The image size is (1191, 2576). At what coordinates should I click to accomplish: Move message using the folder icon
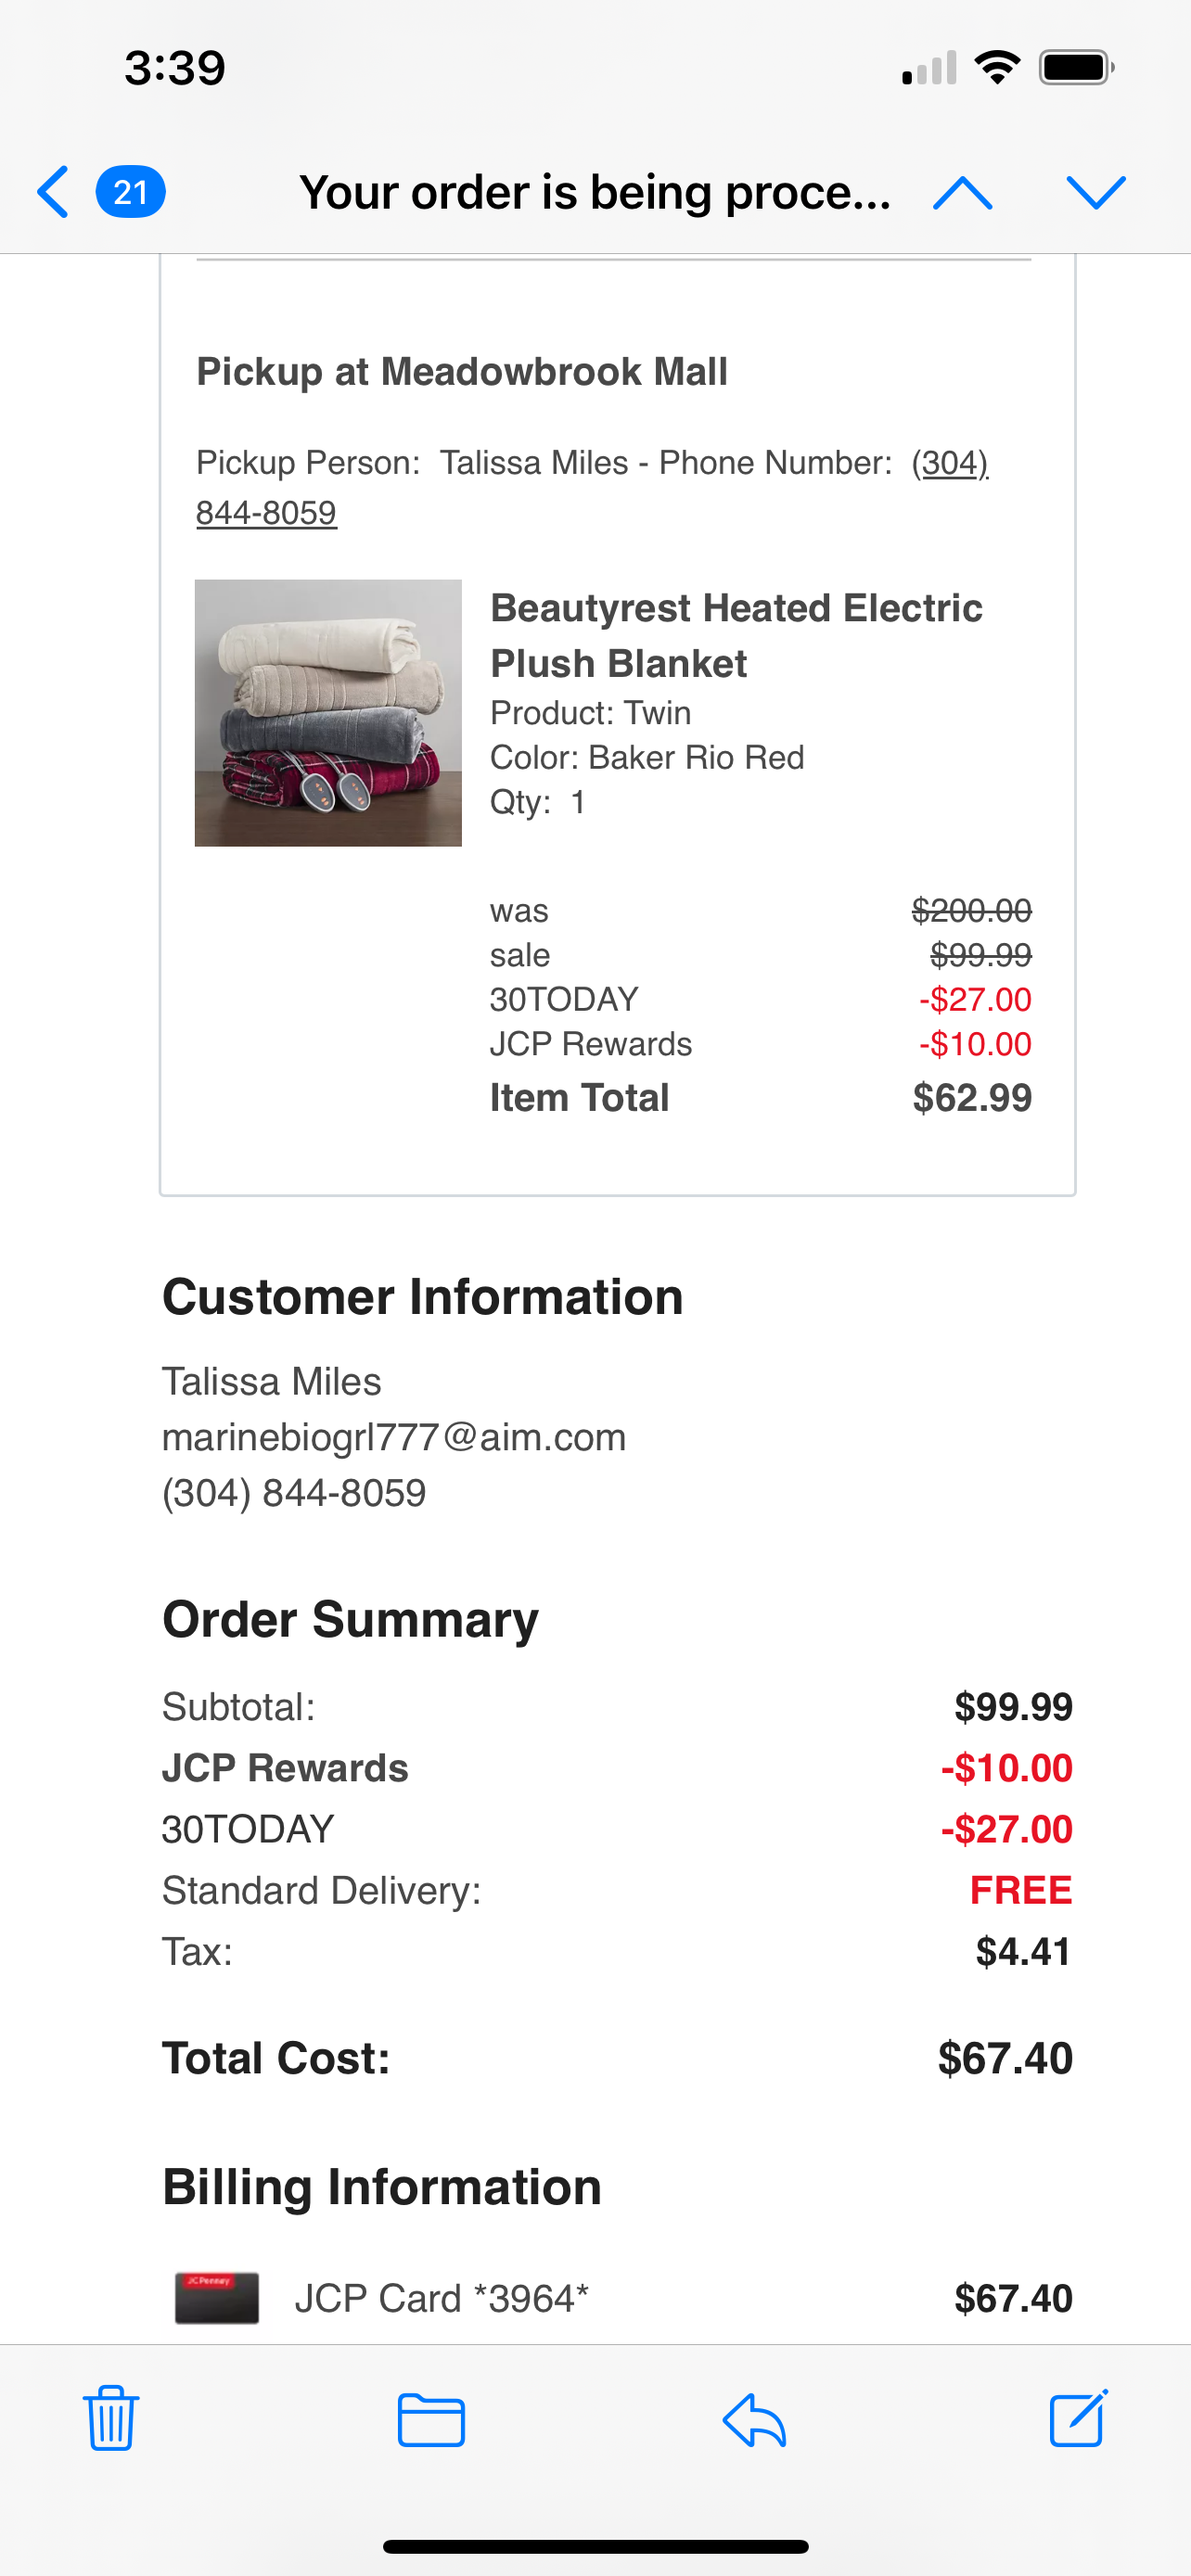431,2420
